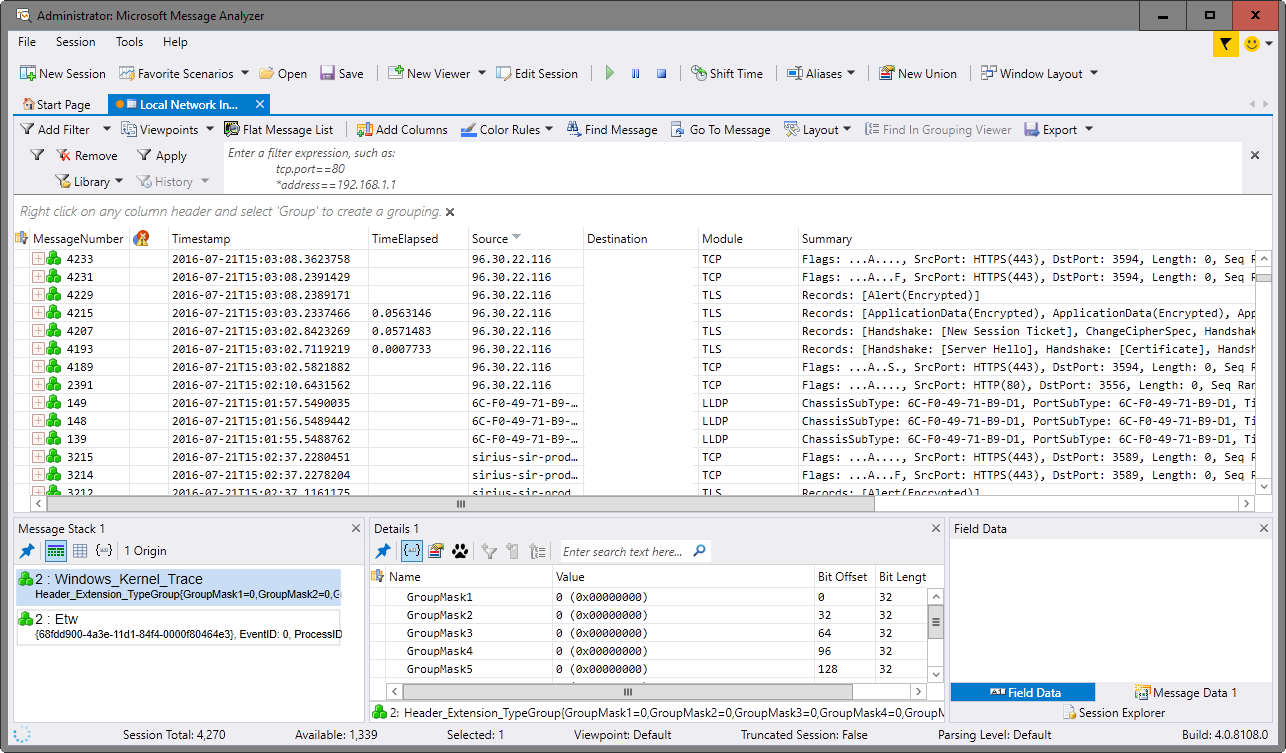Select the Field Data tab
This screenshot has width=1286, height=753.
point(1024,692)
